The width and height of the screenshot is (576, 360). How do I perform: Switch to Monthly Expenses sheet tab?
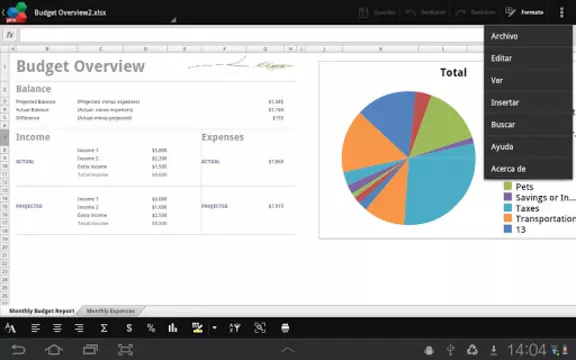pos(111,311)
